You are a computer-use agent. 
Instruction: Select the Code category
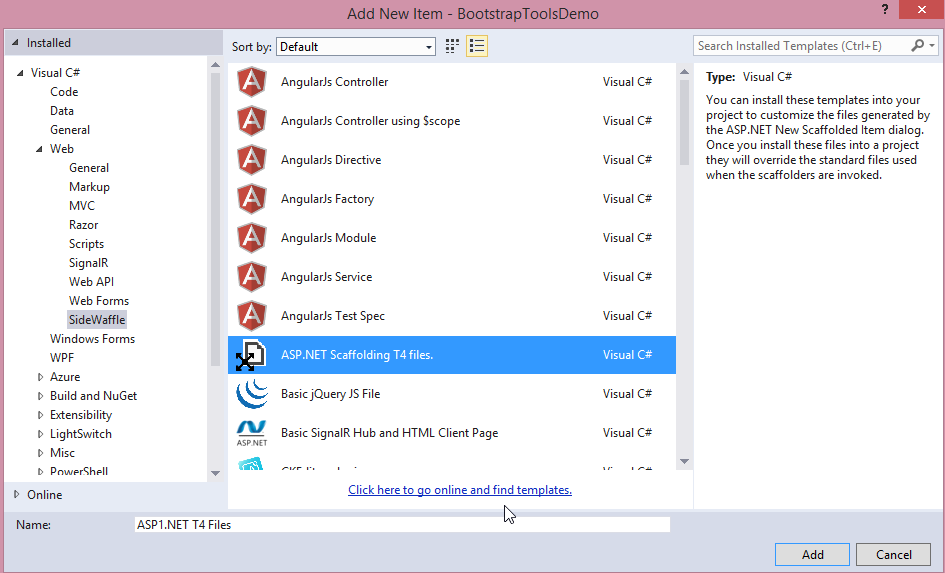click(64, 92)
